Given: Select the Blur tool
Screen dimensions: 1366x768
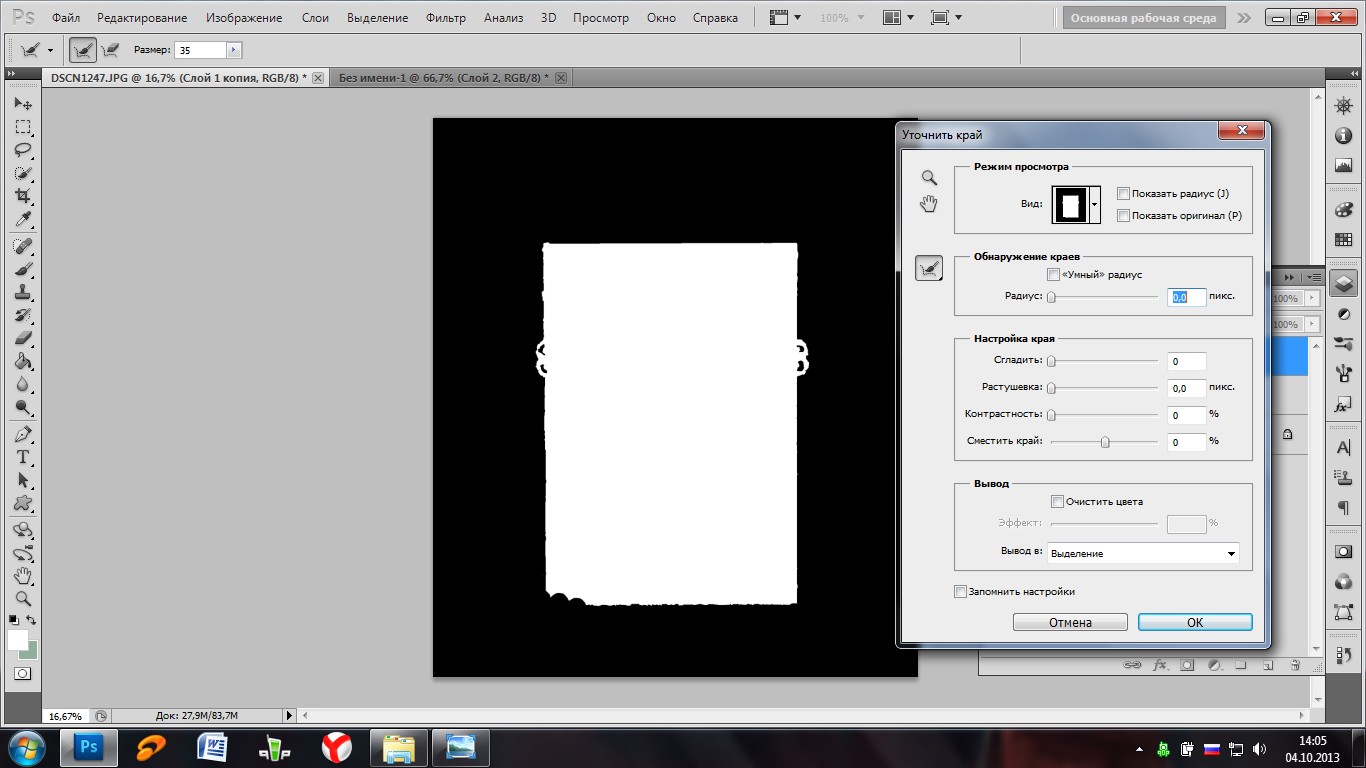Looking at the screenshot, I should click(23, 384).
